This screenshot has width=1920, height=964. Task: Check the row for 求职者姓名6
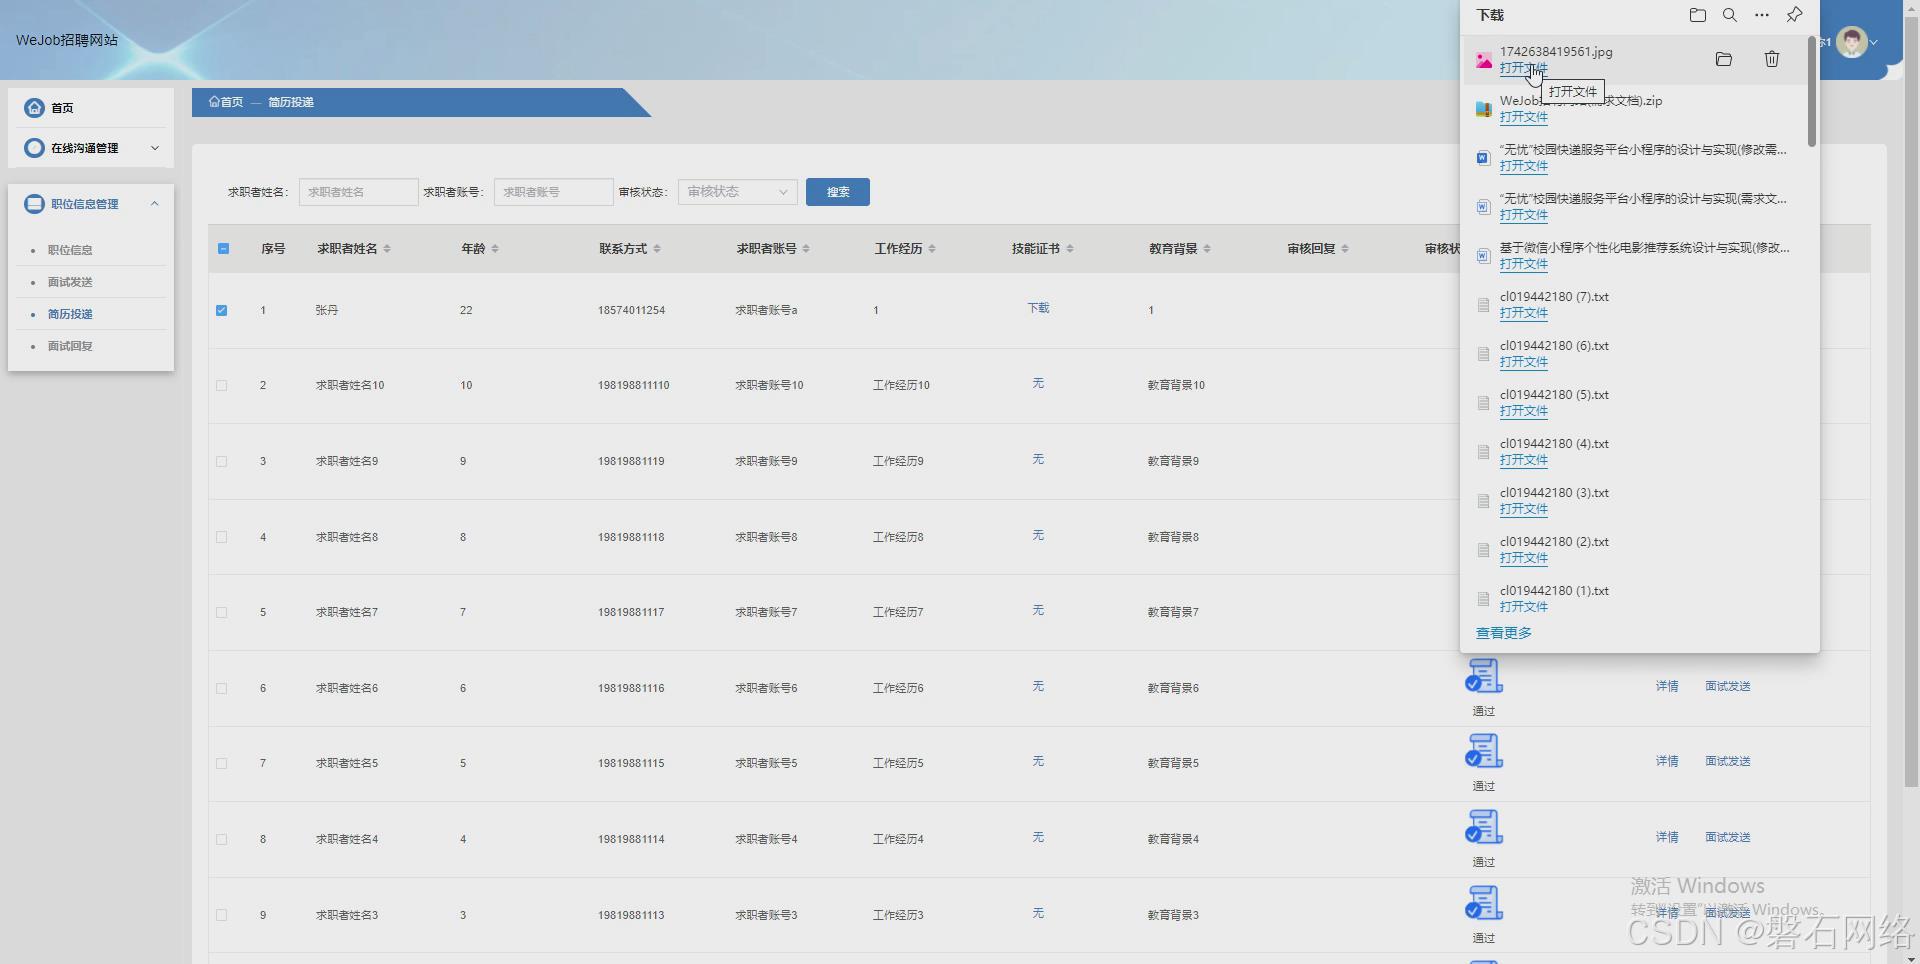(x=222, y=688)
